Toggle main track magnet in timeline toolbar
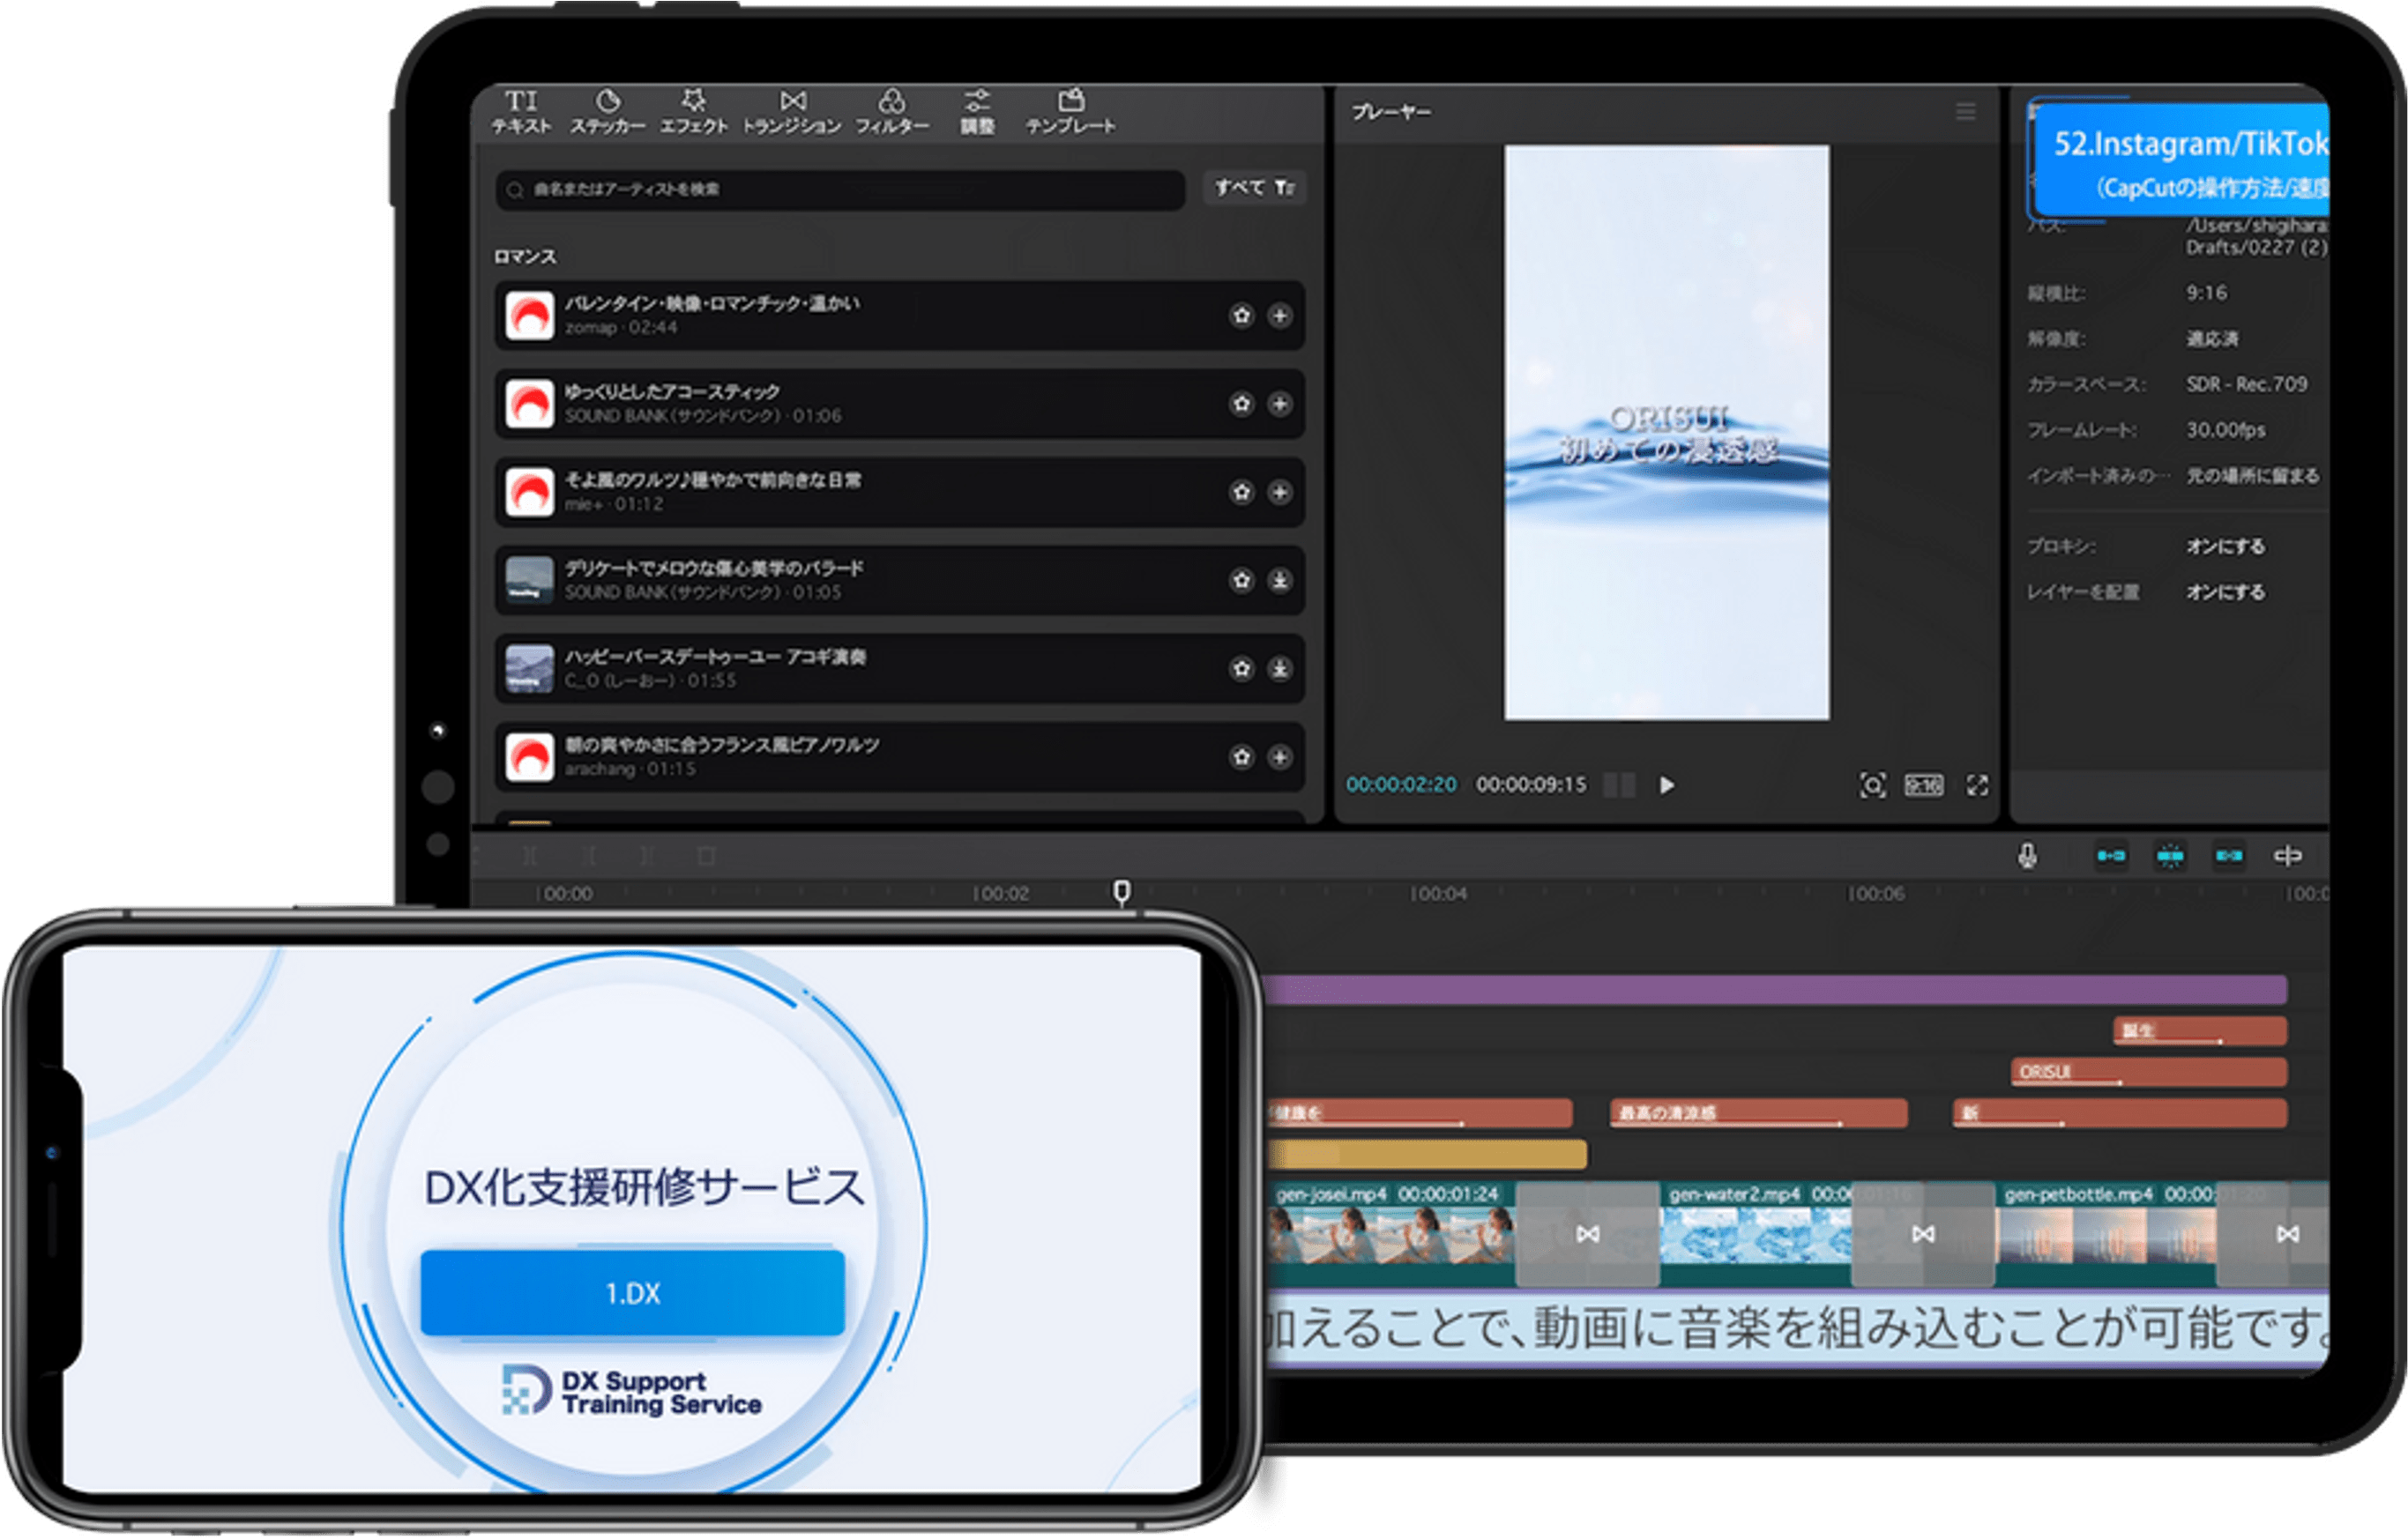The height and width of the screenshot is (1539, 2408). pyautogui.click(x=2111, y=856)
